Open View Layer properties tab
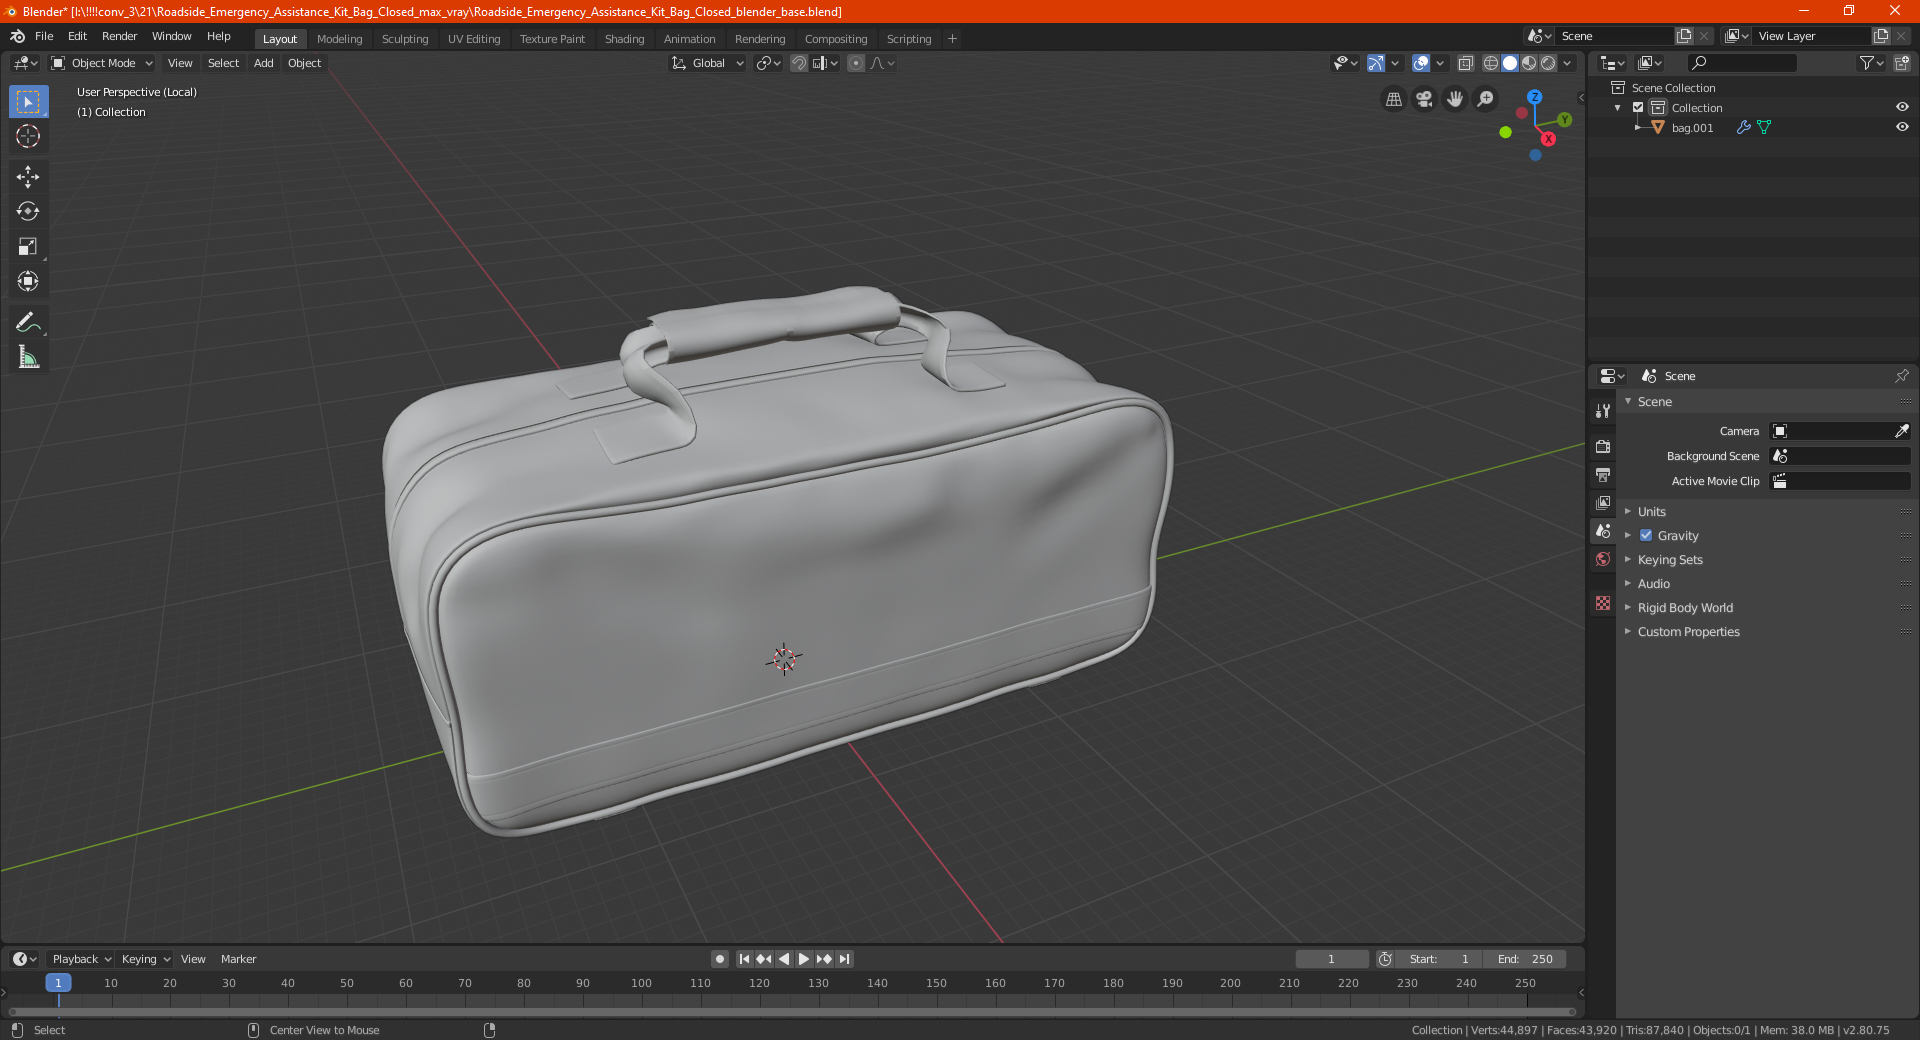This screenshot has height=1040, width=1920. pos(1603,502)
